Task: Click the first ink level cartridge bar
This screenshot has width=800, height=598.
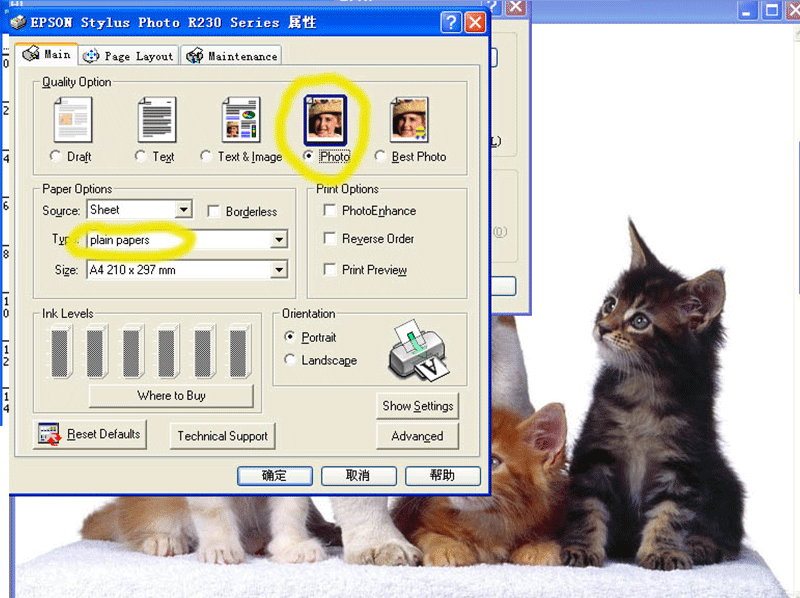Action: pyautogui.click(x=59, y=351)
